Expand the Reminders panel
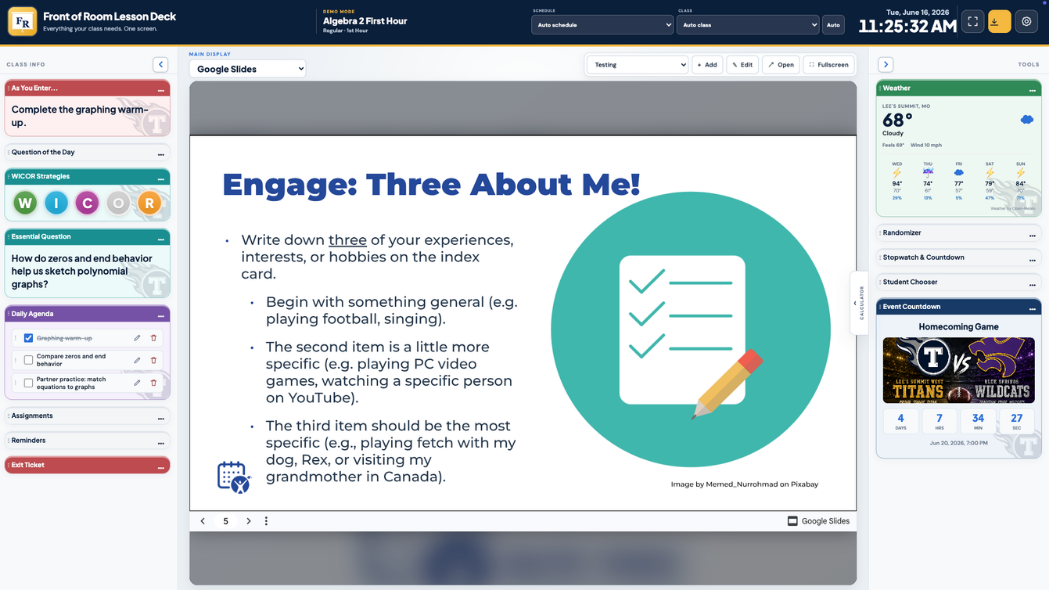Image resolution: width=1049 pixels, height=590 pixels. click(88, 441)
